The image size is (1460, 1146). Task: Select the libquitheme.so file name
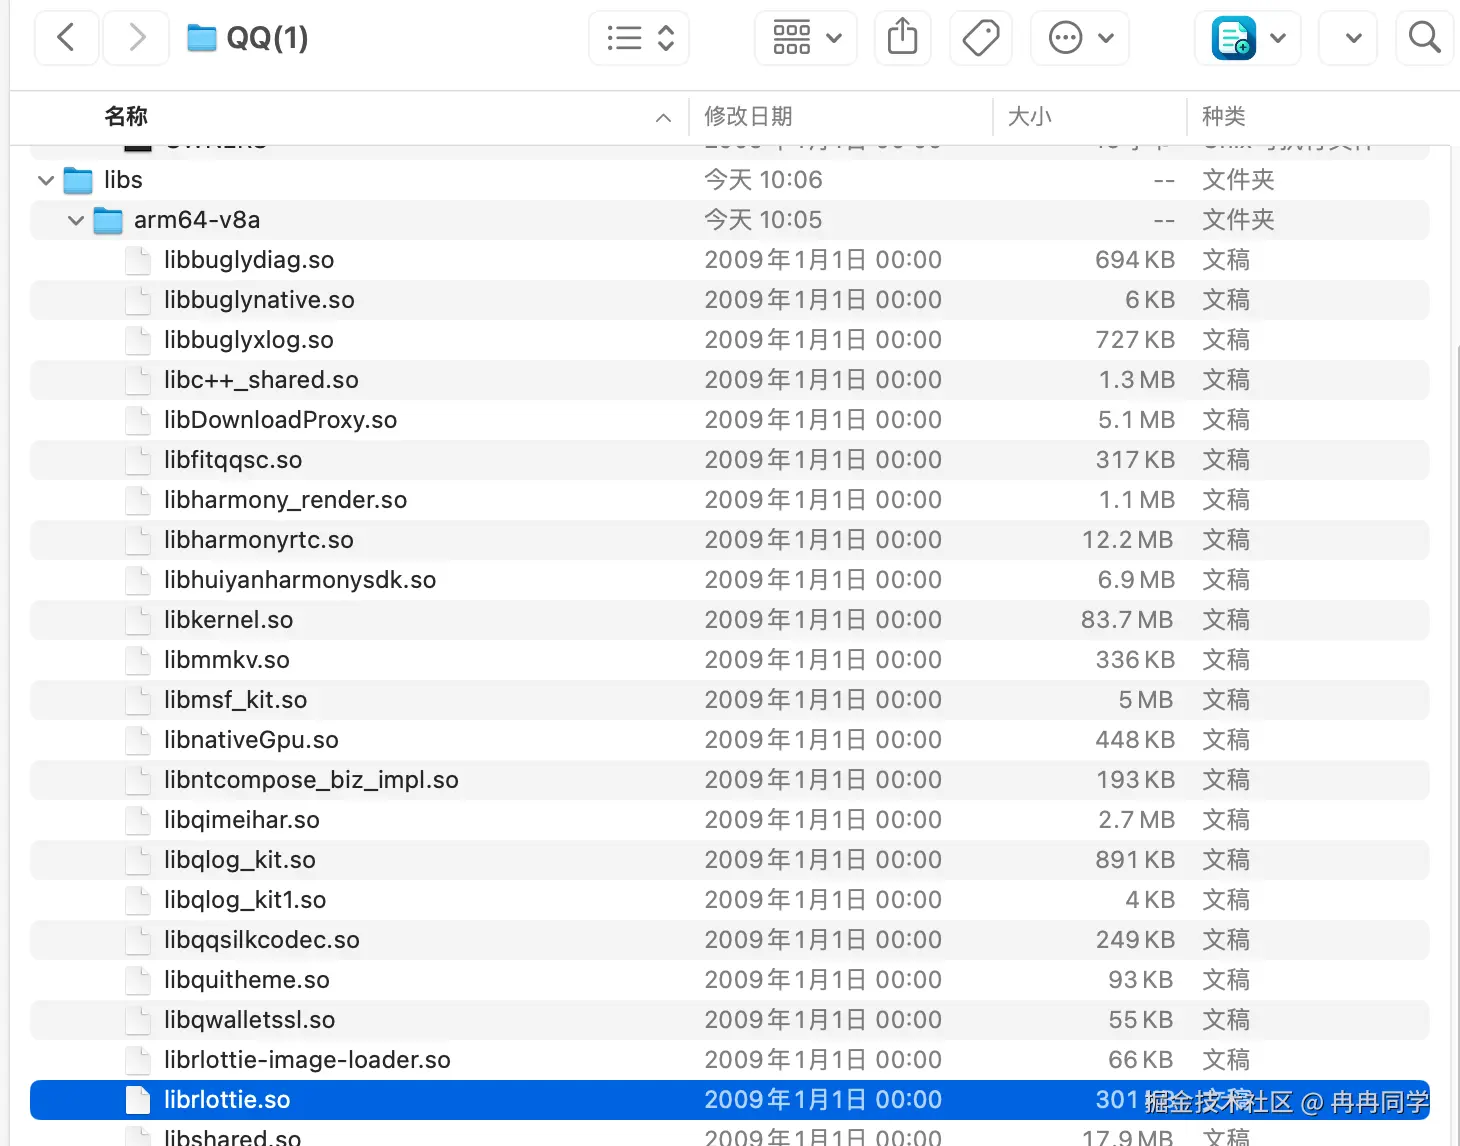[247, 980]
